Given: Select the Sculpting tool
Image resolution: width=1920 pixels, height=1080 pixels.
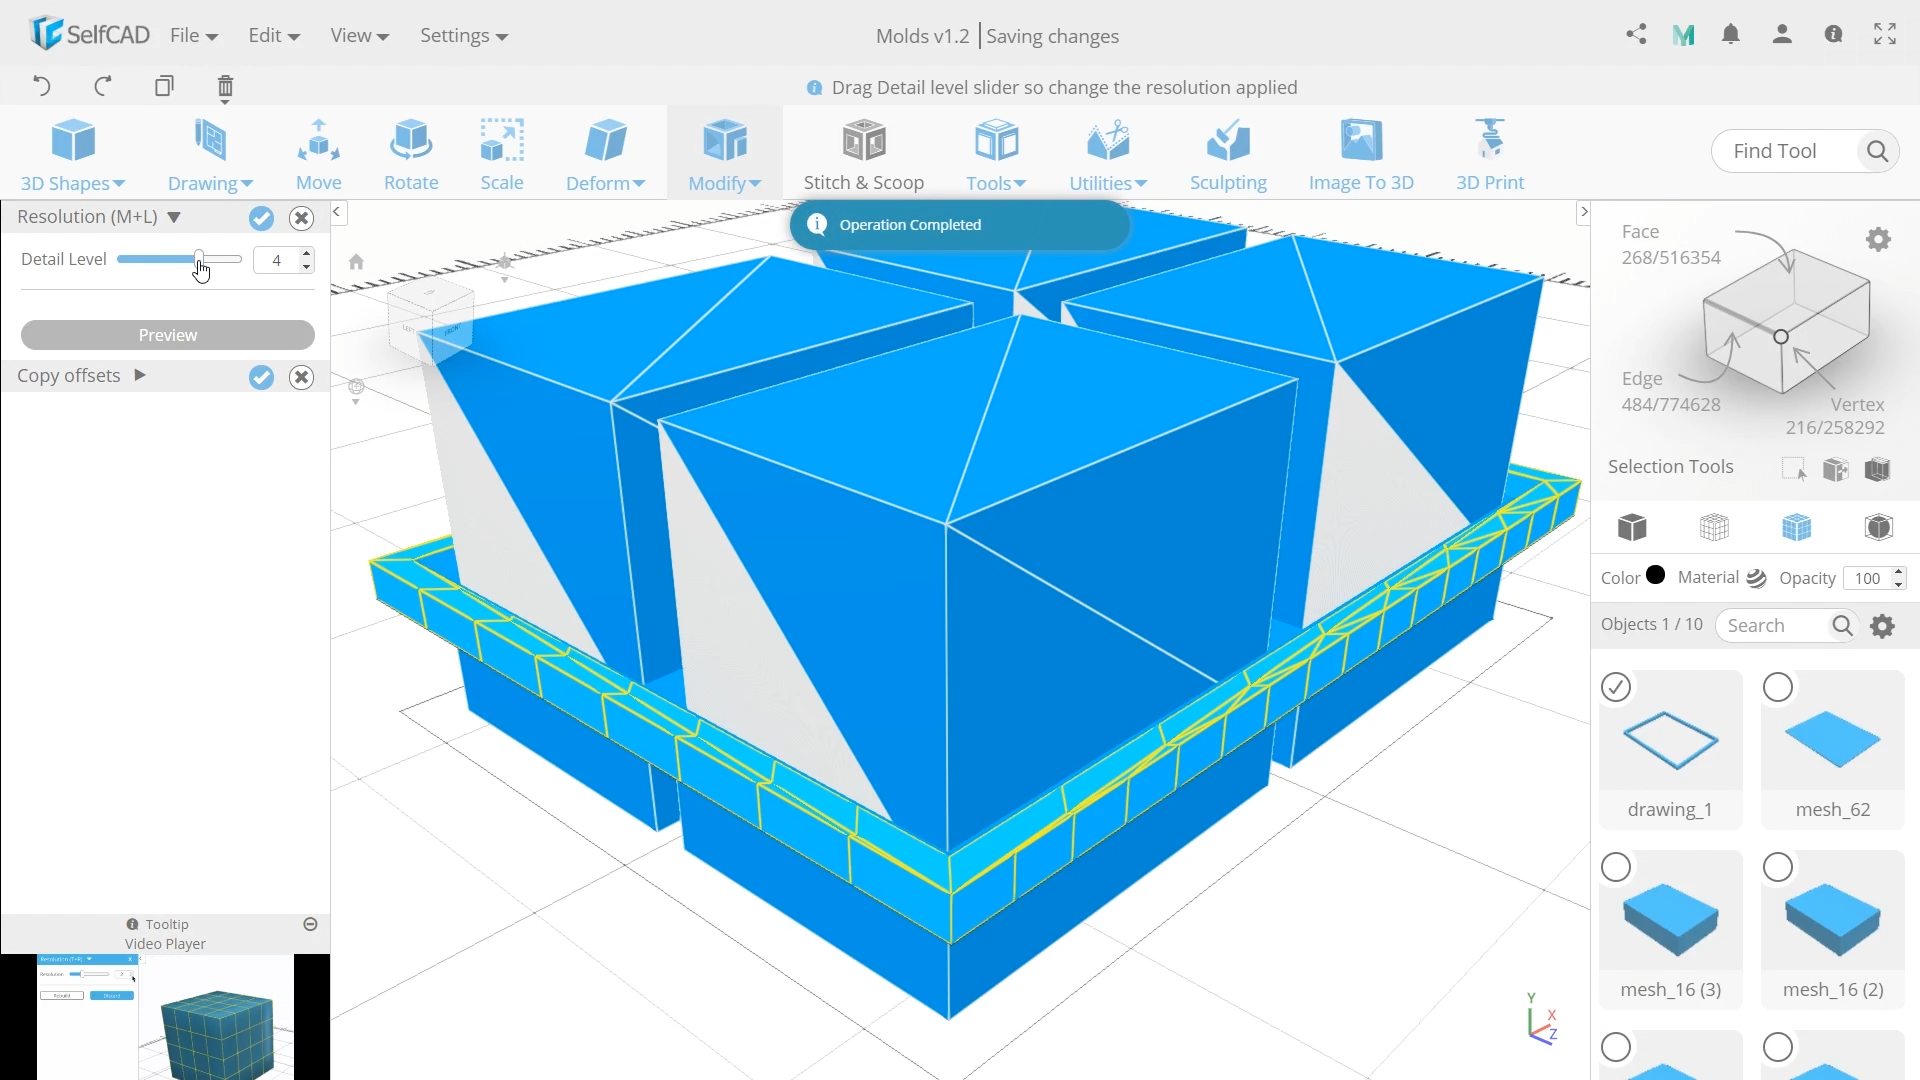Looking at the screenshot, I should point(1227,155).
